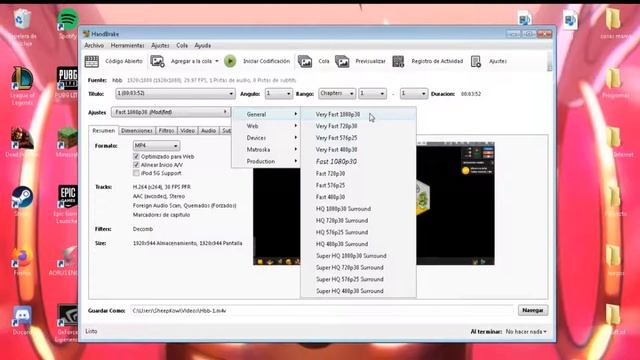Image resolution: width=640 pixels, height=360 pixels.
Task: Click the Navegar button
Action: pyautogui.click(x=533, y=310)
